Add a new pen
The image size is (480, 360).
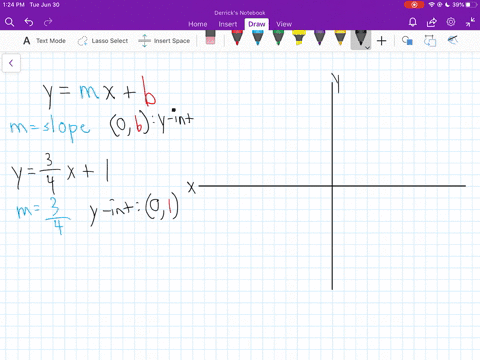point(382,41)
